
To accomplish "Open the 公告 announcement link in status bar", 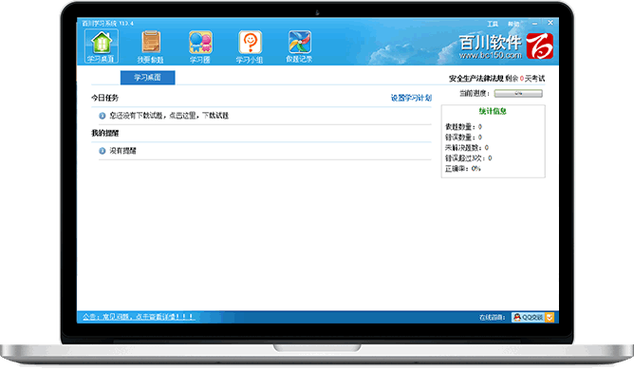I will pos(139,317).
